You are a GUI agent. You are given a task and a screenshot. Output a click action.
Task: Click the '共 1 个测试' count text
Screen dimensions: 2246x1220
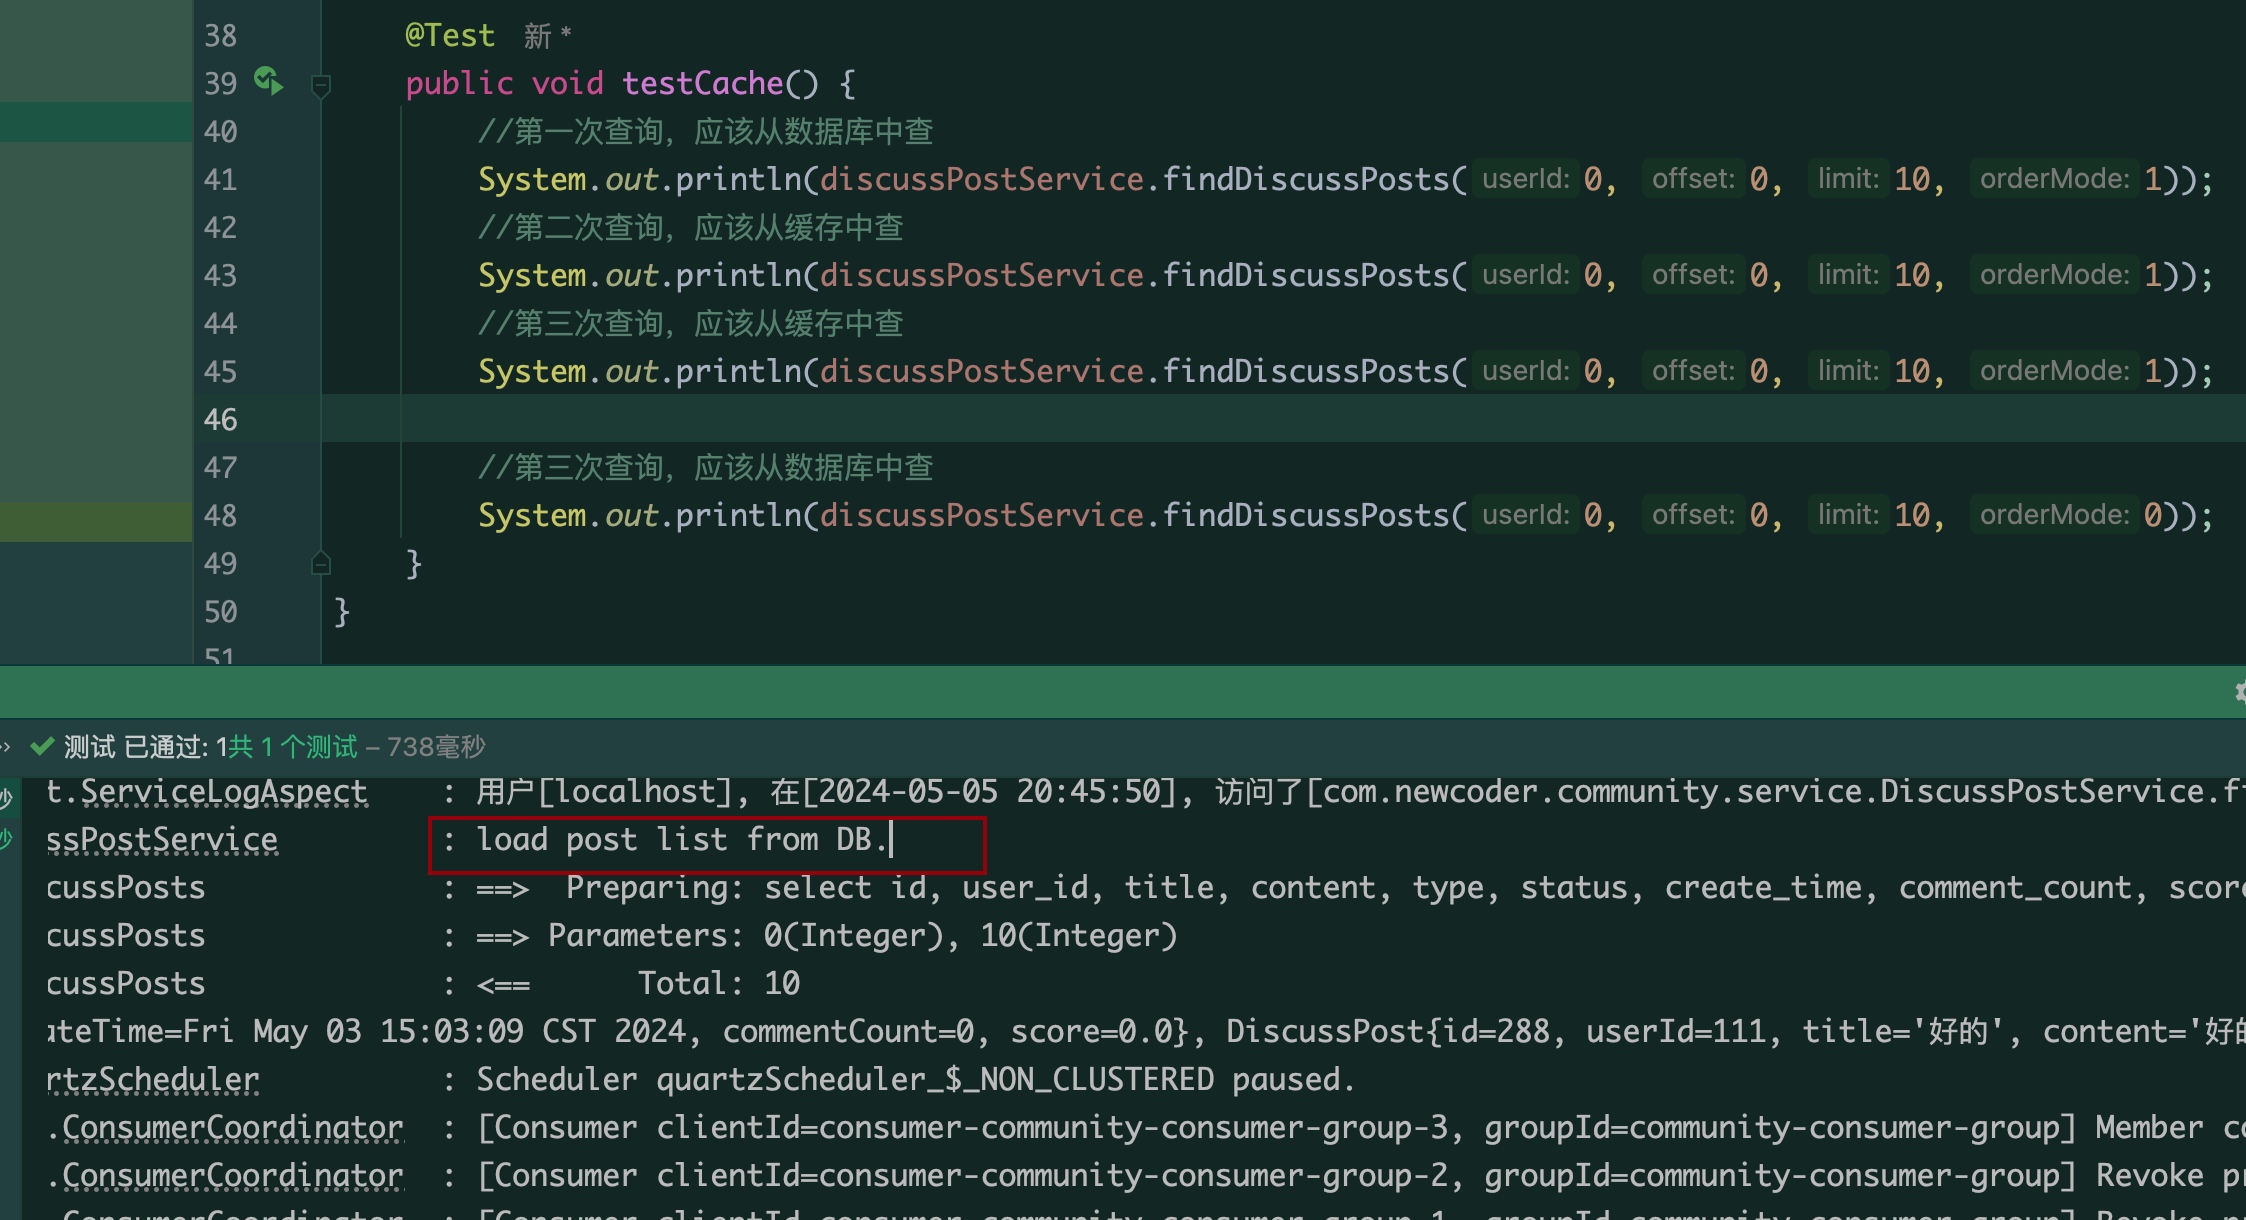pos(293,746)
